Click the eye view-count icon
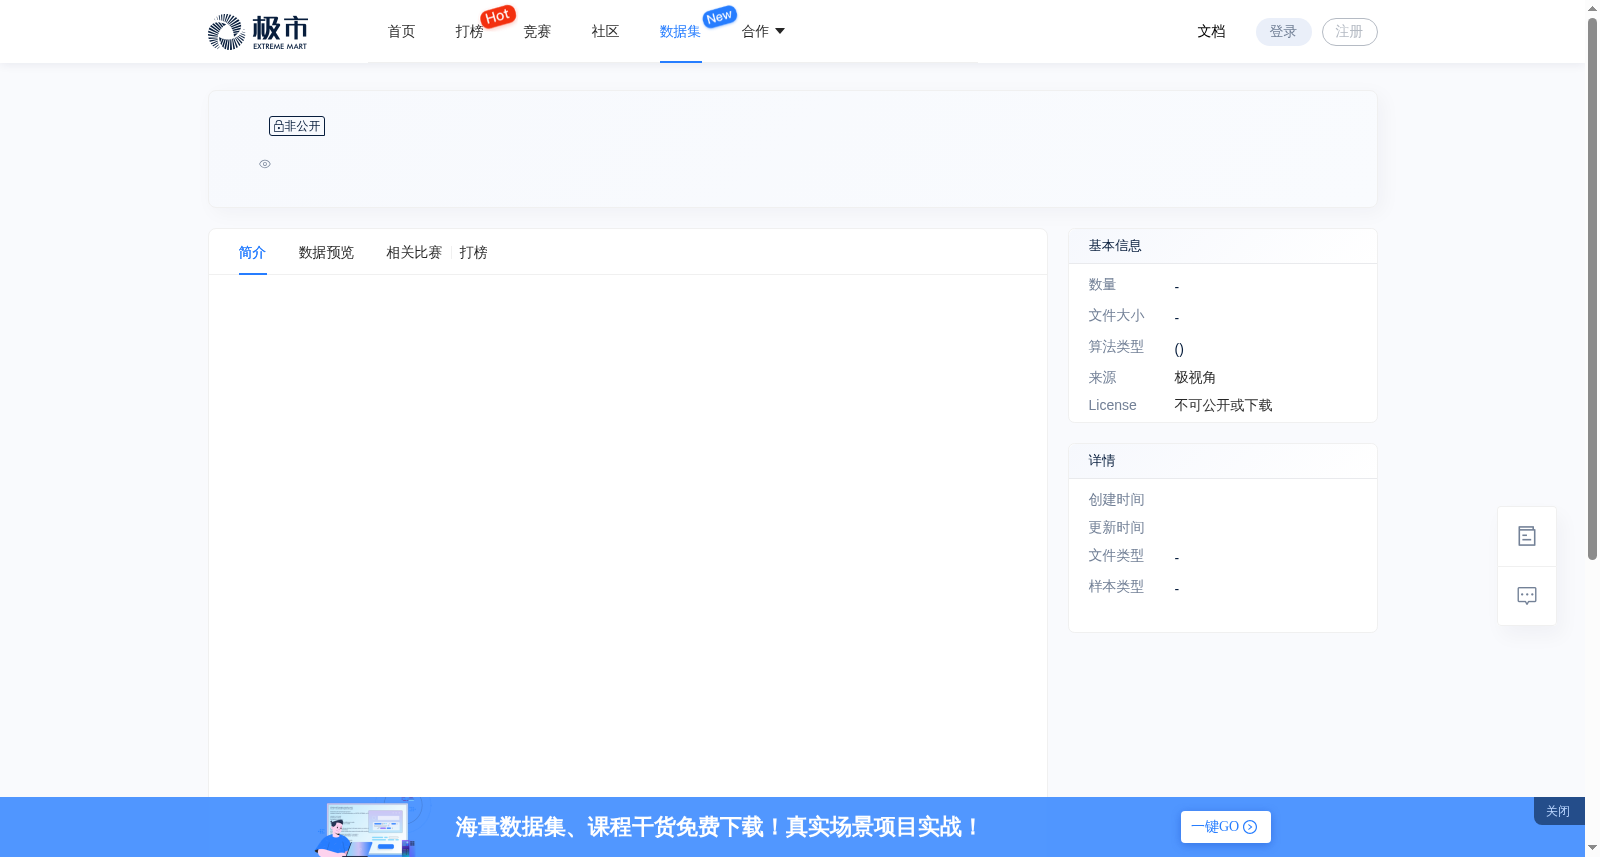The height and width of the screenshot is (857, 1600). [265, 164]
